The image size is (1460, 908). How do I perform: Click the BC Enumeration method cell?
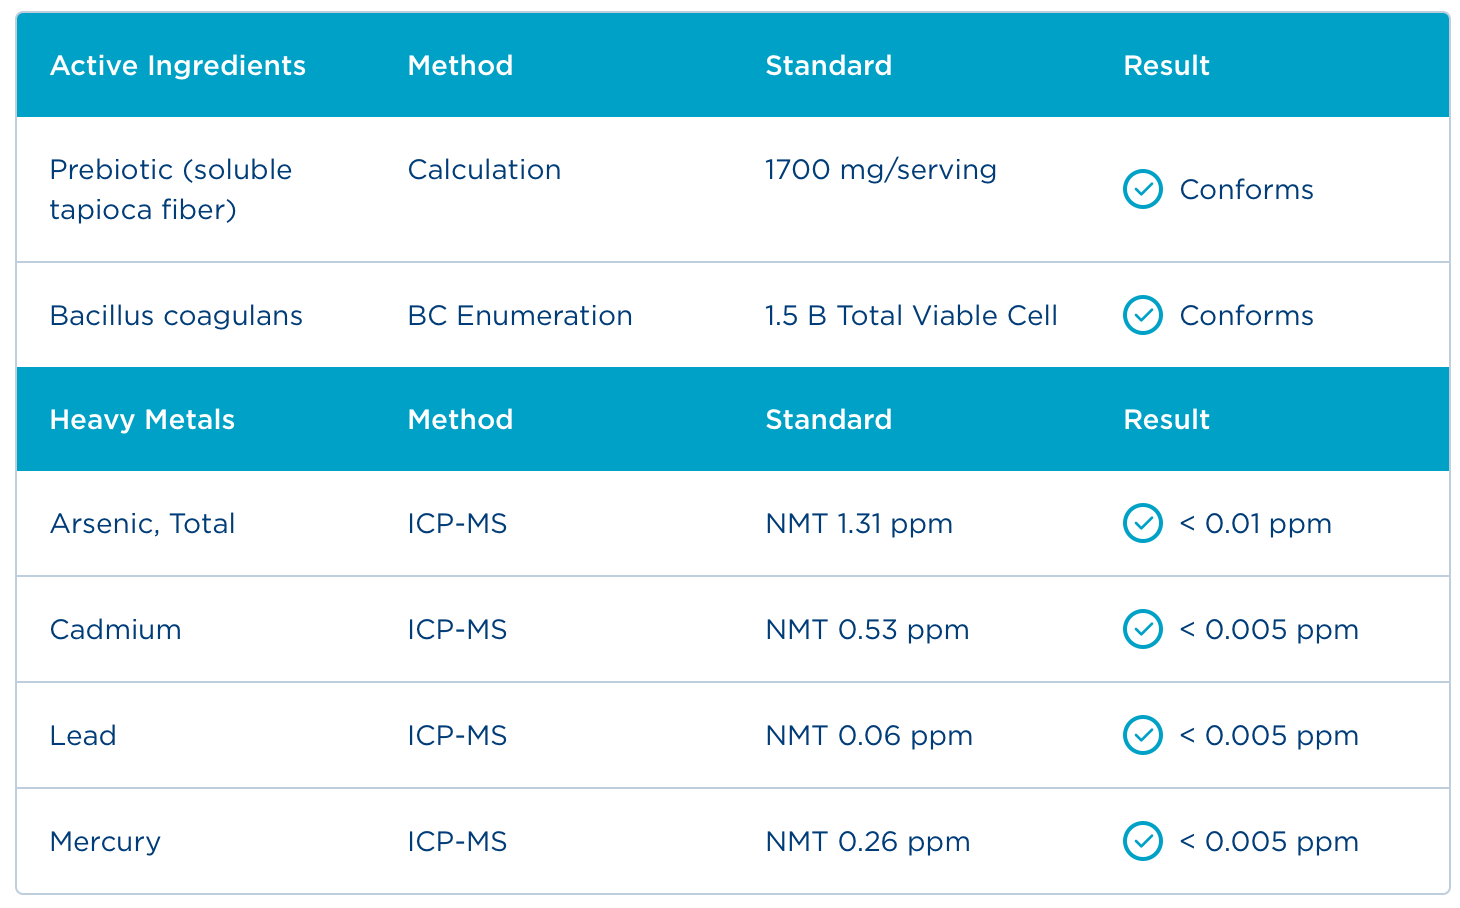(519, 316)
